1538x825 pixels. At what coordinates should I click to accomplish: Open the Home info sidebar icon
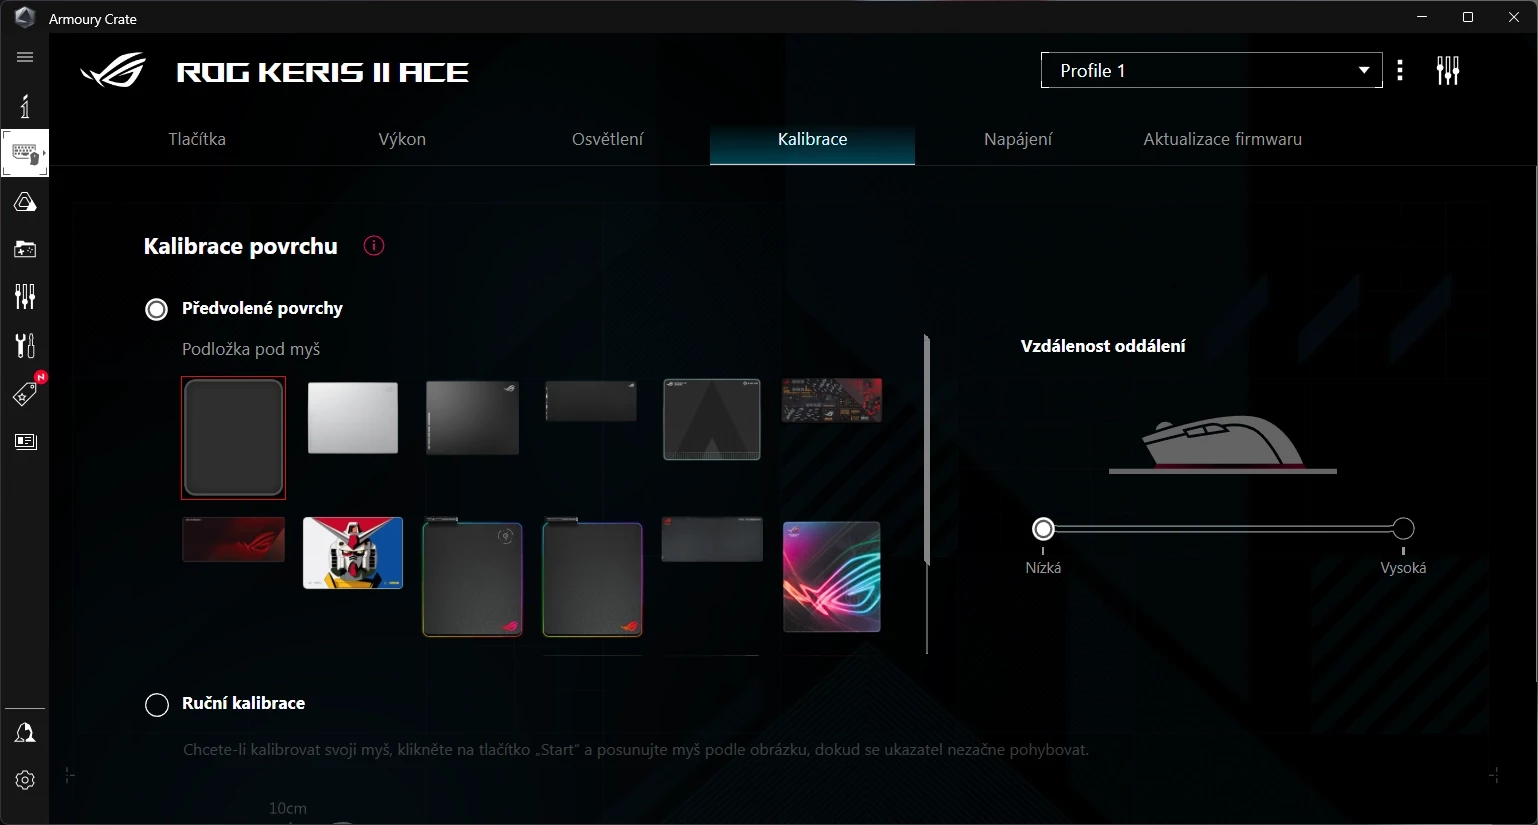pos(25,106)
